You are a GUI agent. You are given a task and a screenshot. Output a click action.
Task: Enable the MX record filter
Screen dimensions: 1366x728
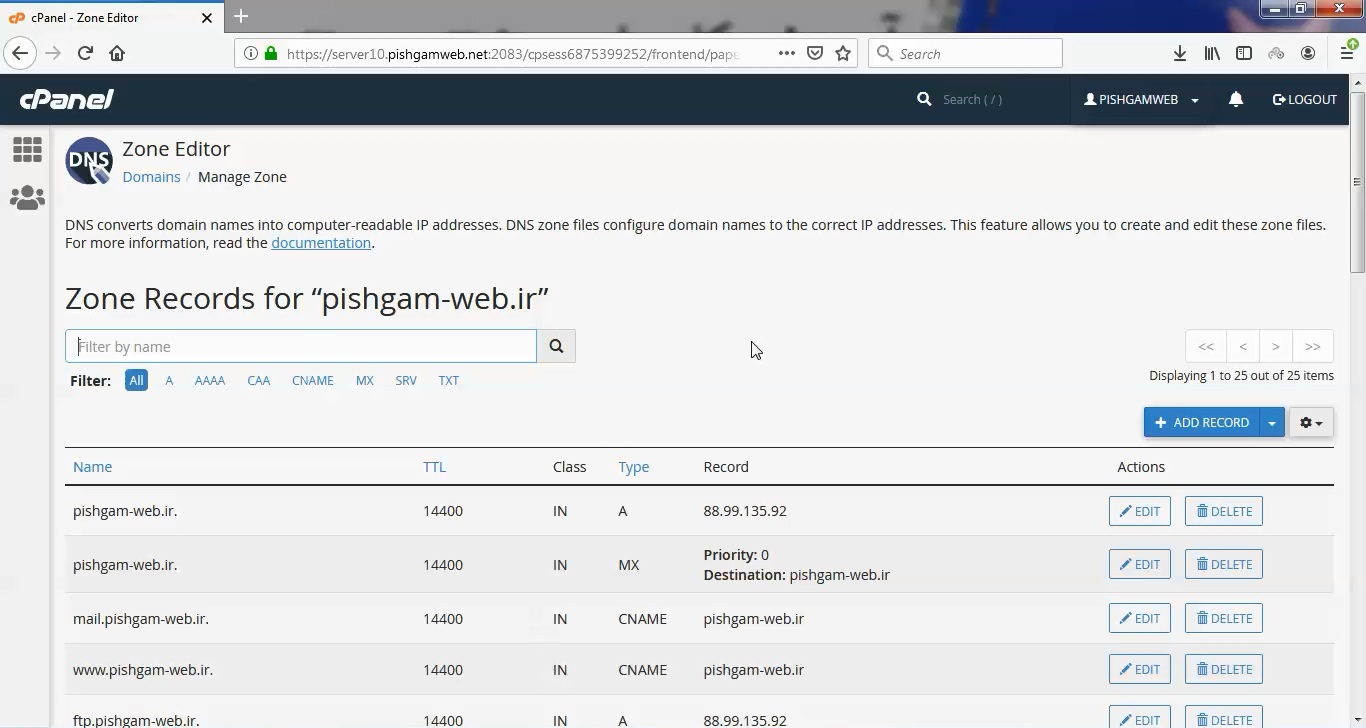[x=364, y=380]
